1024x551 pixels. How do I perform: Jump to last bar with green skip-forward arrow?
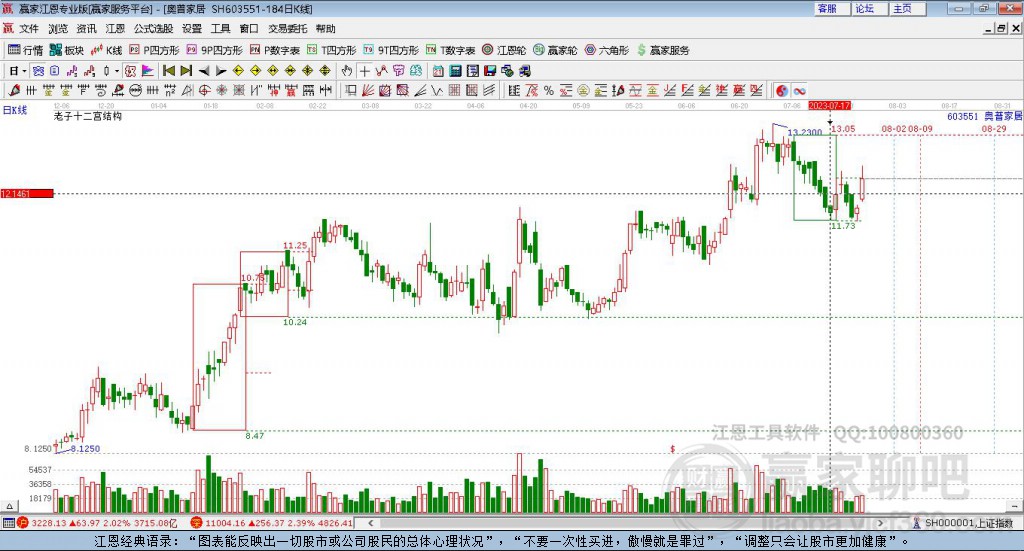[186, 71]
